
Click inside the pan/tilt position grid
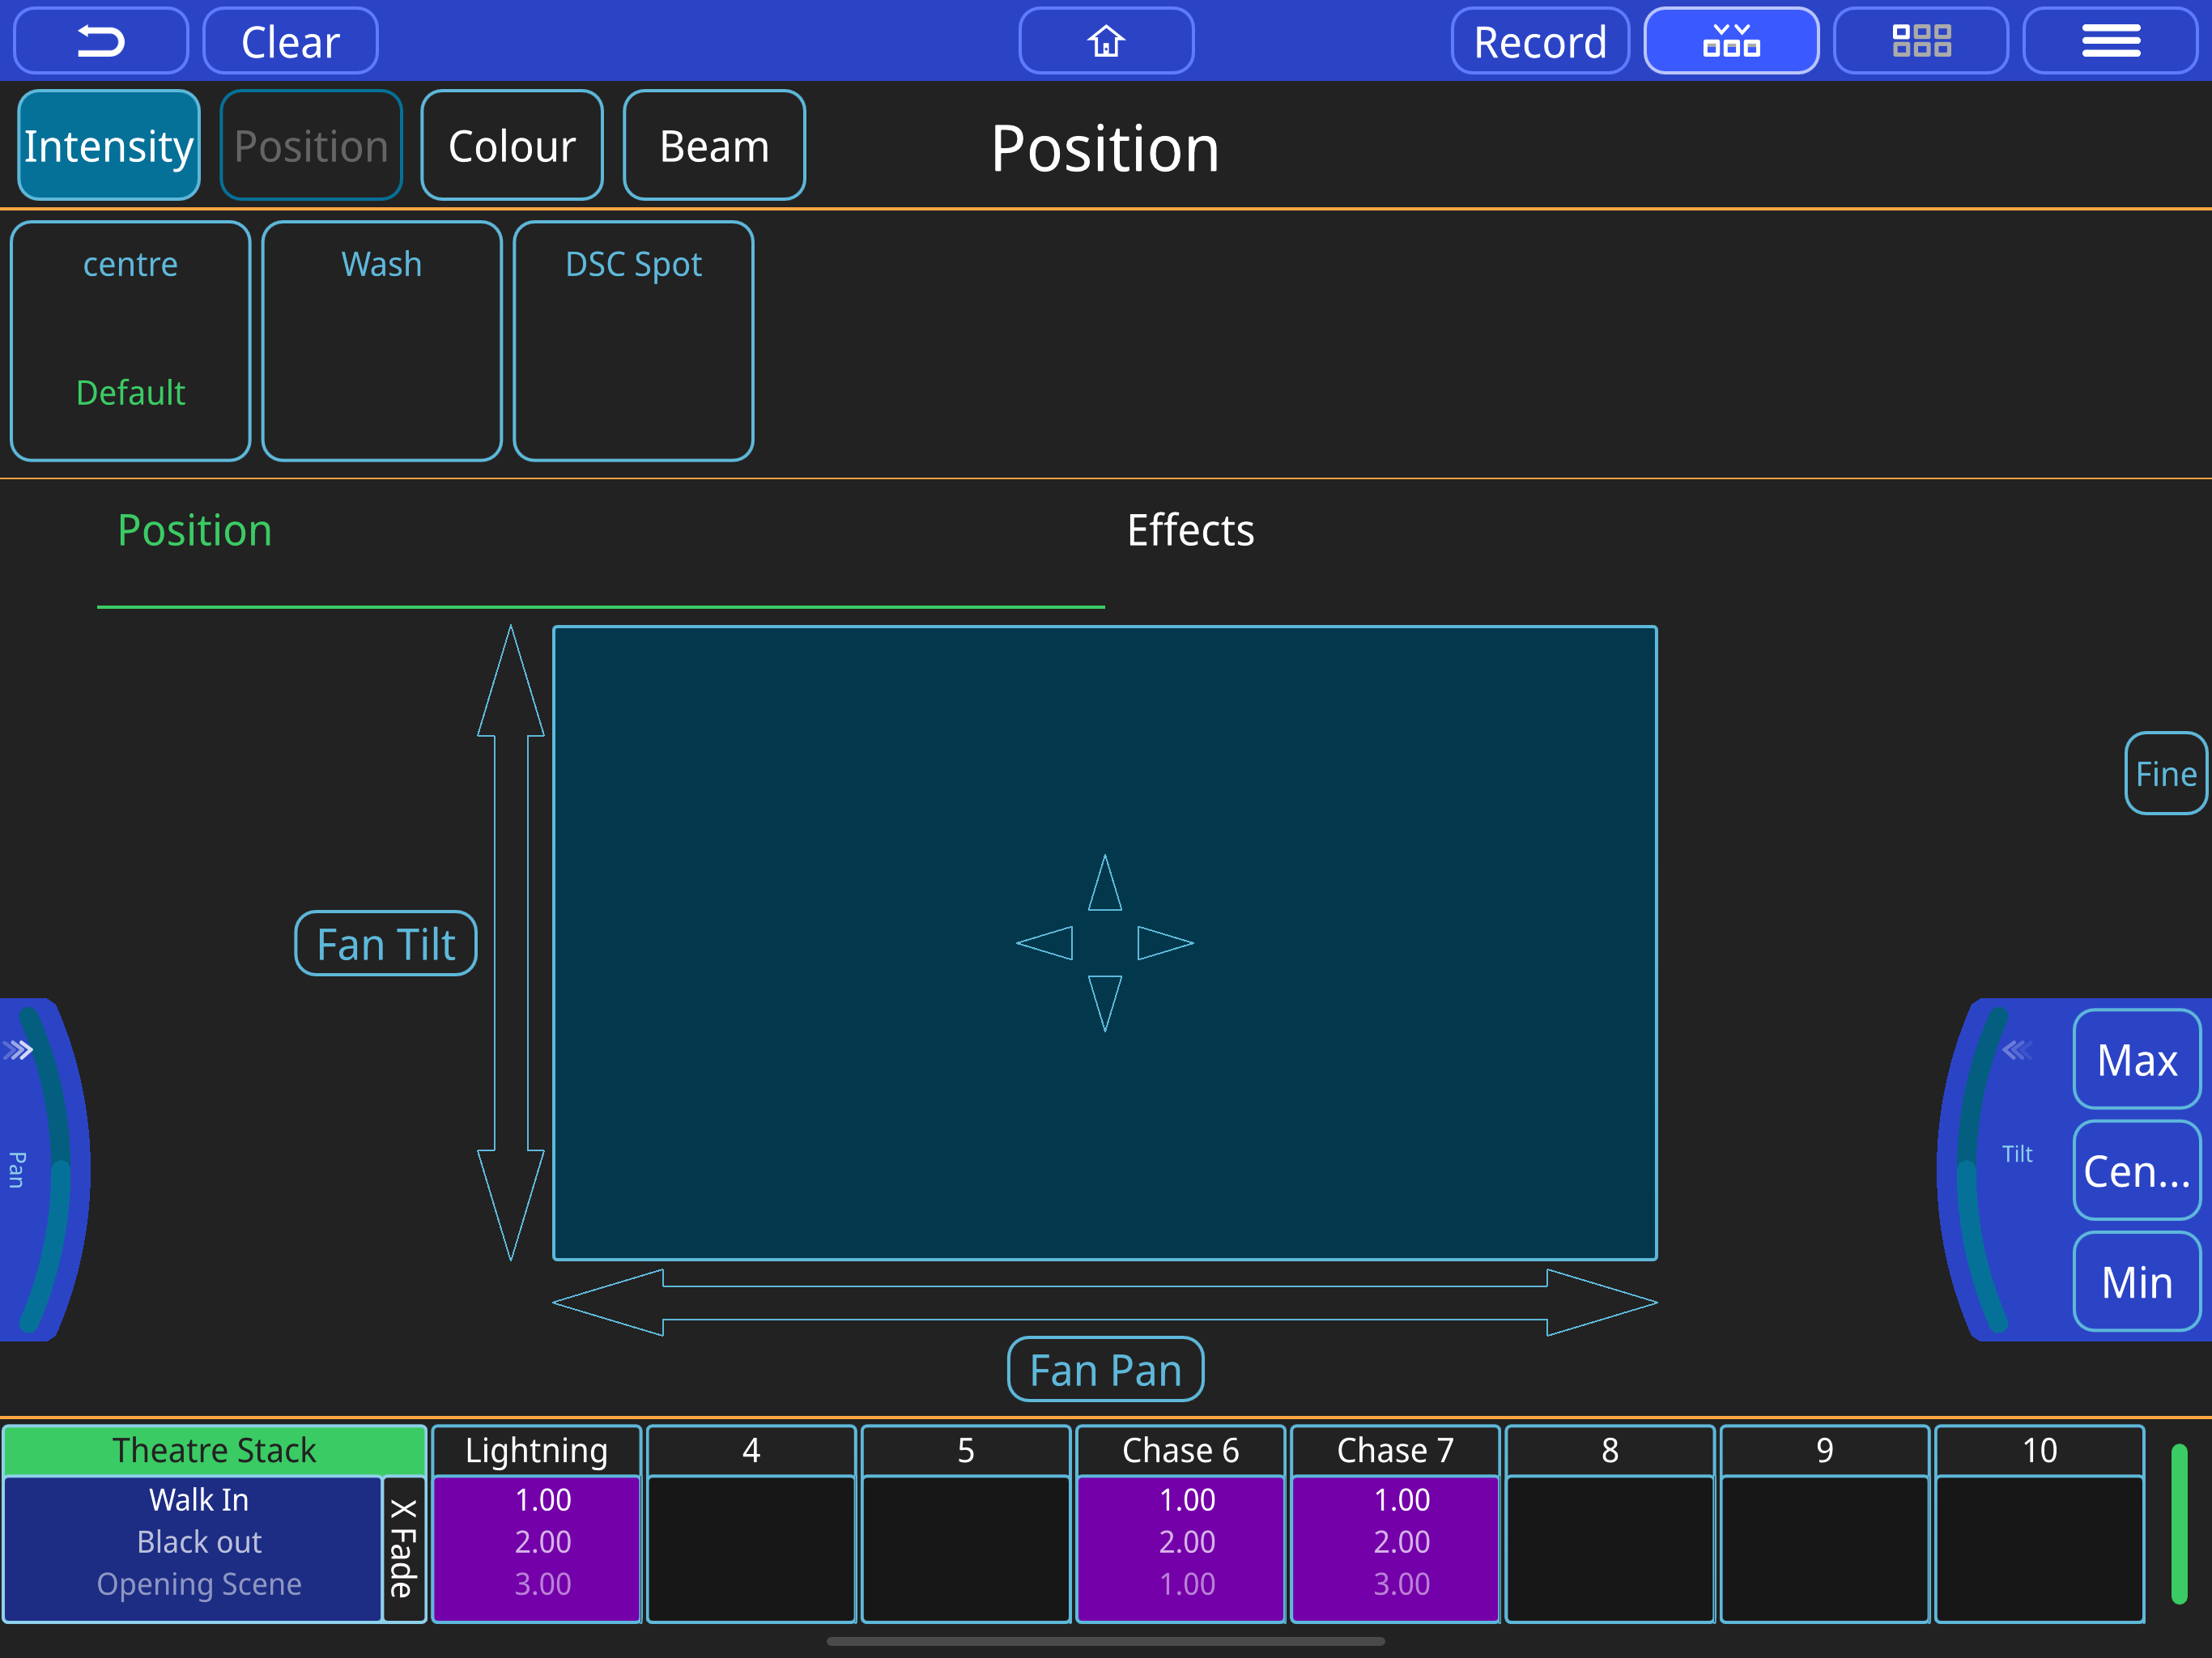[1105, 943]
